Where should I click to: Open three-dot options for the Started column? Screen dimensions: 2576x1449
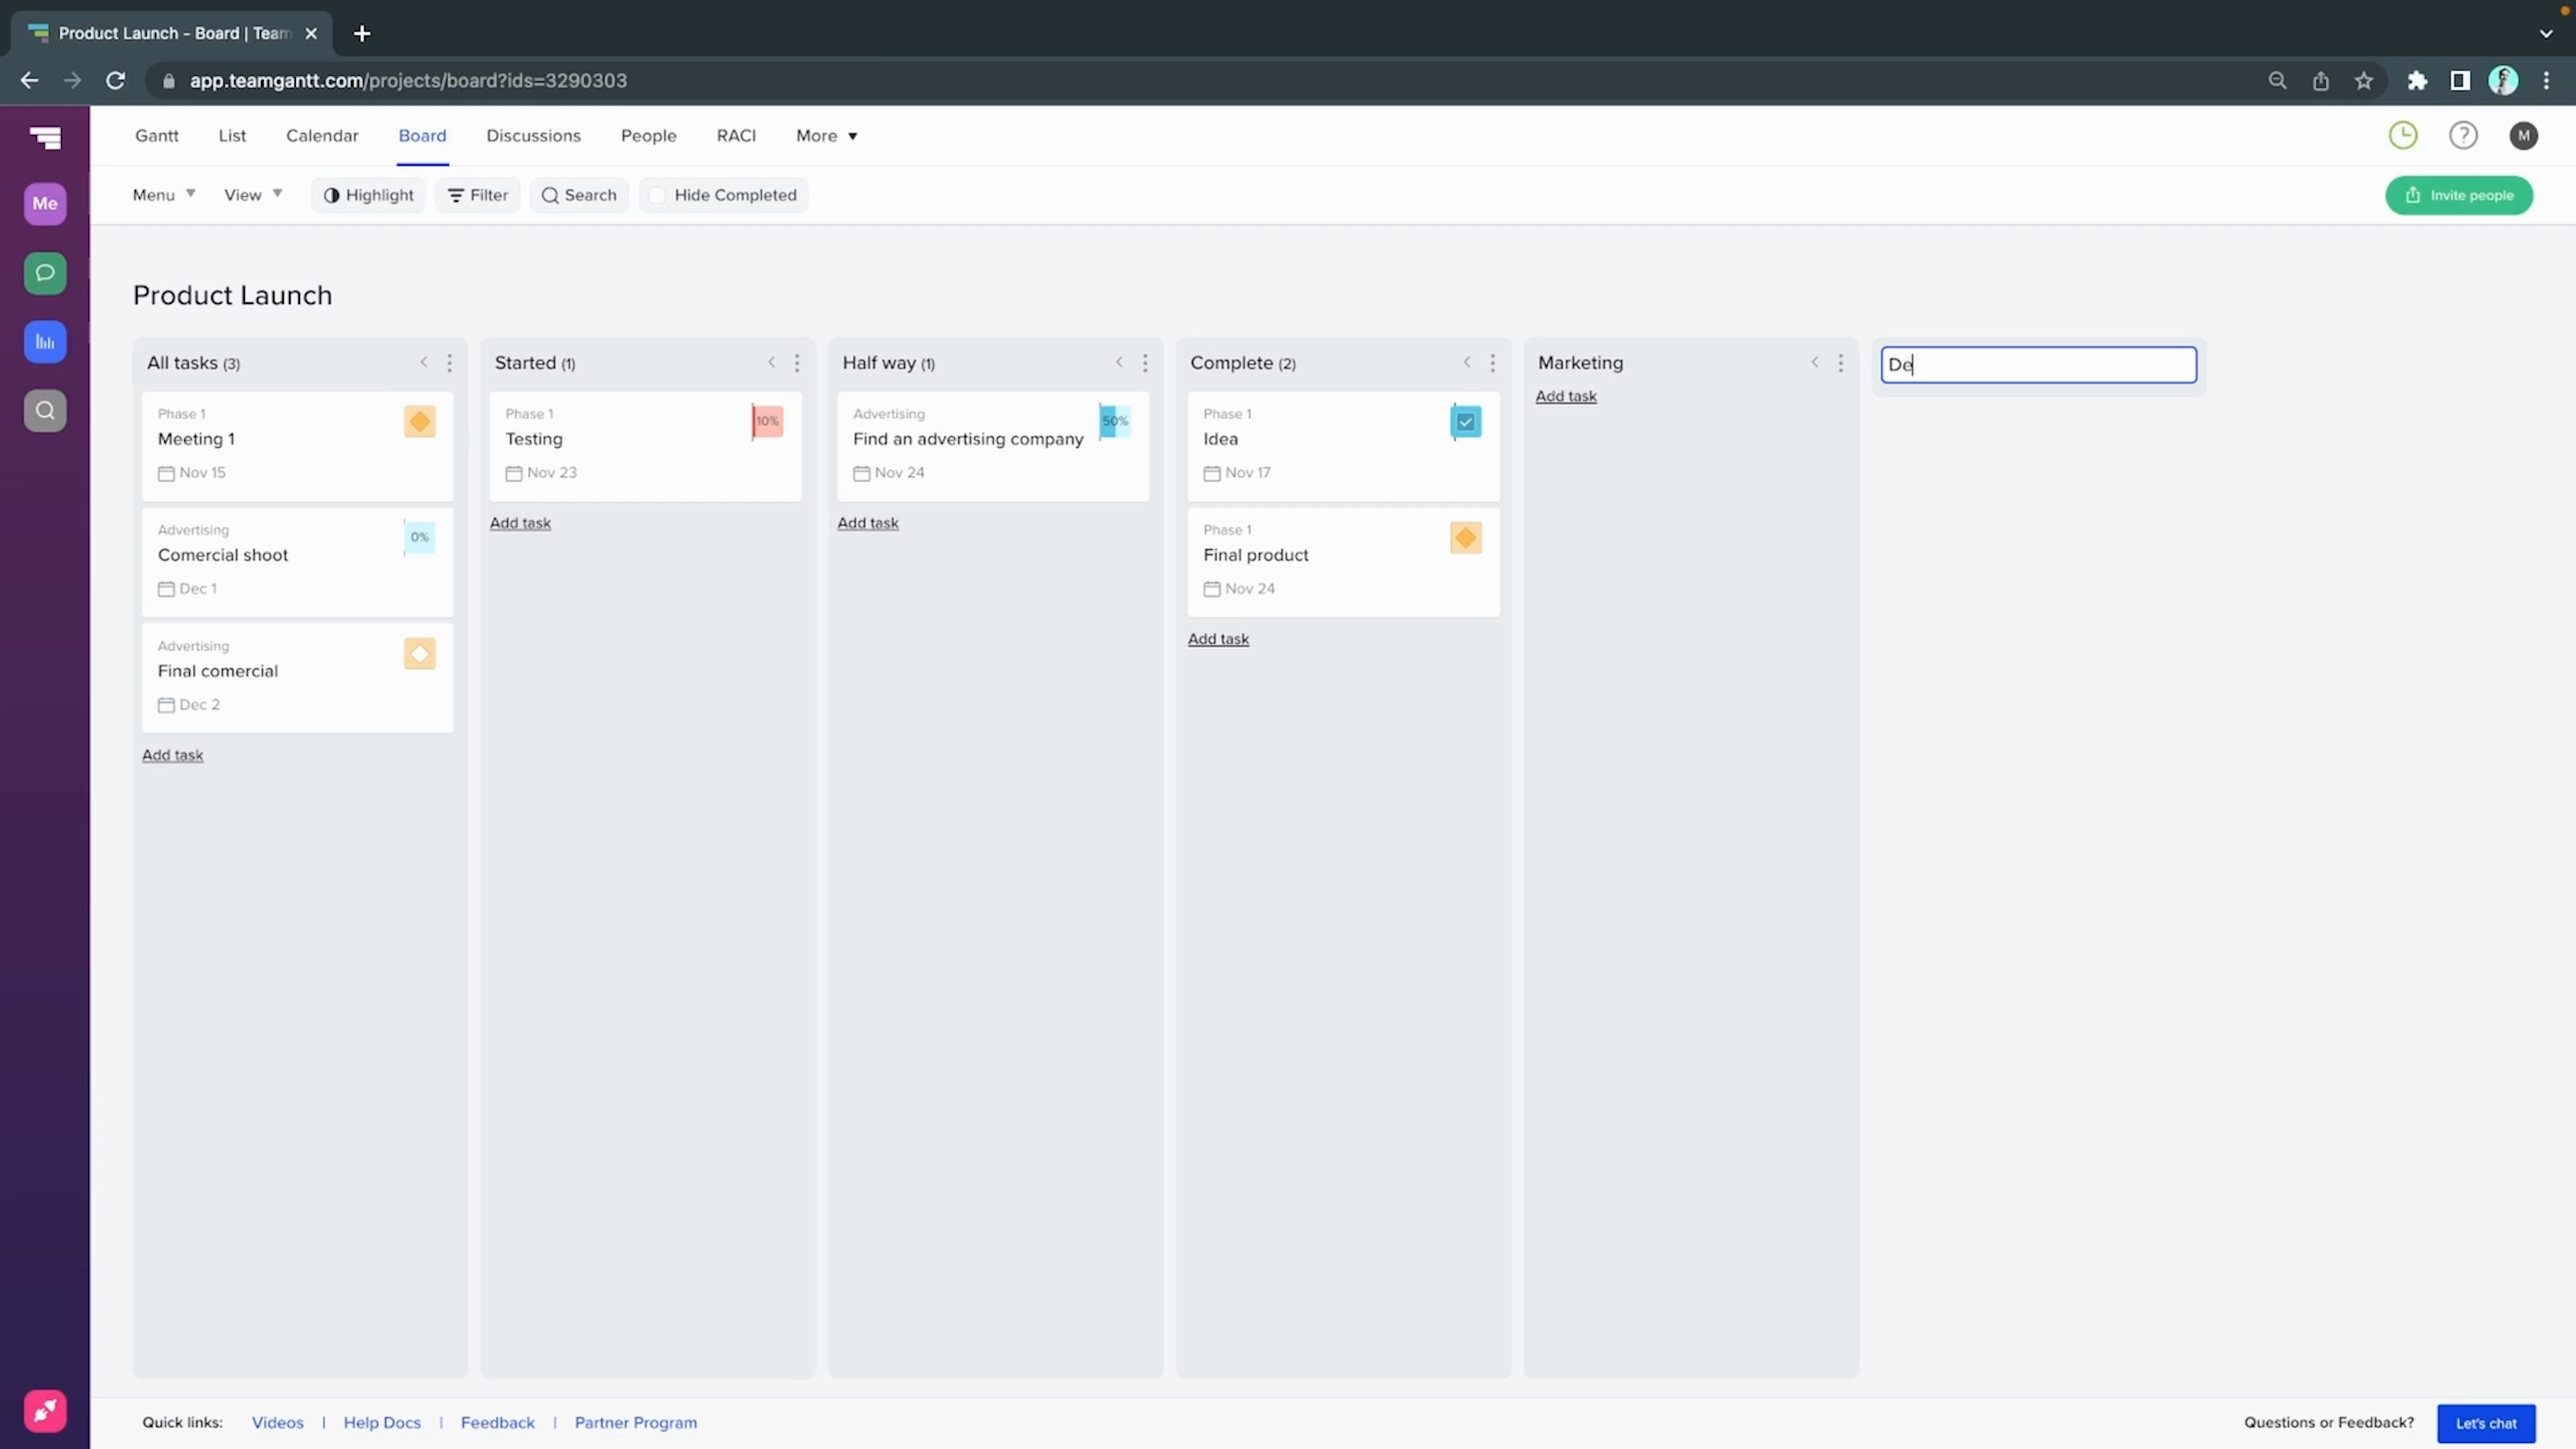[x=797, y=363]
